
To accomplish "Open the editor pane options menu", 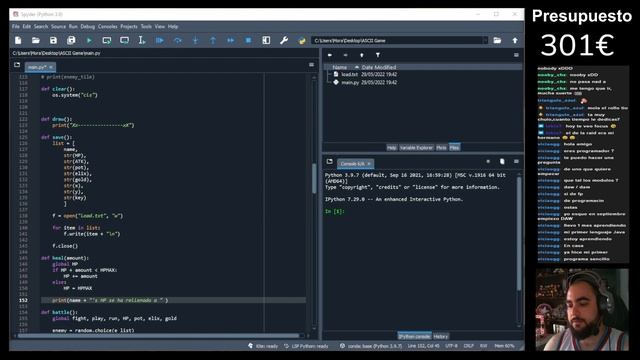I will pos(311,65).
